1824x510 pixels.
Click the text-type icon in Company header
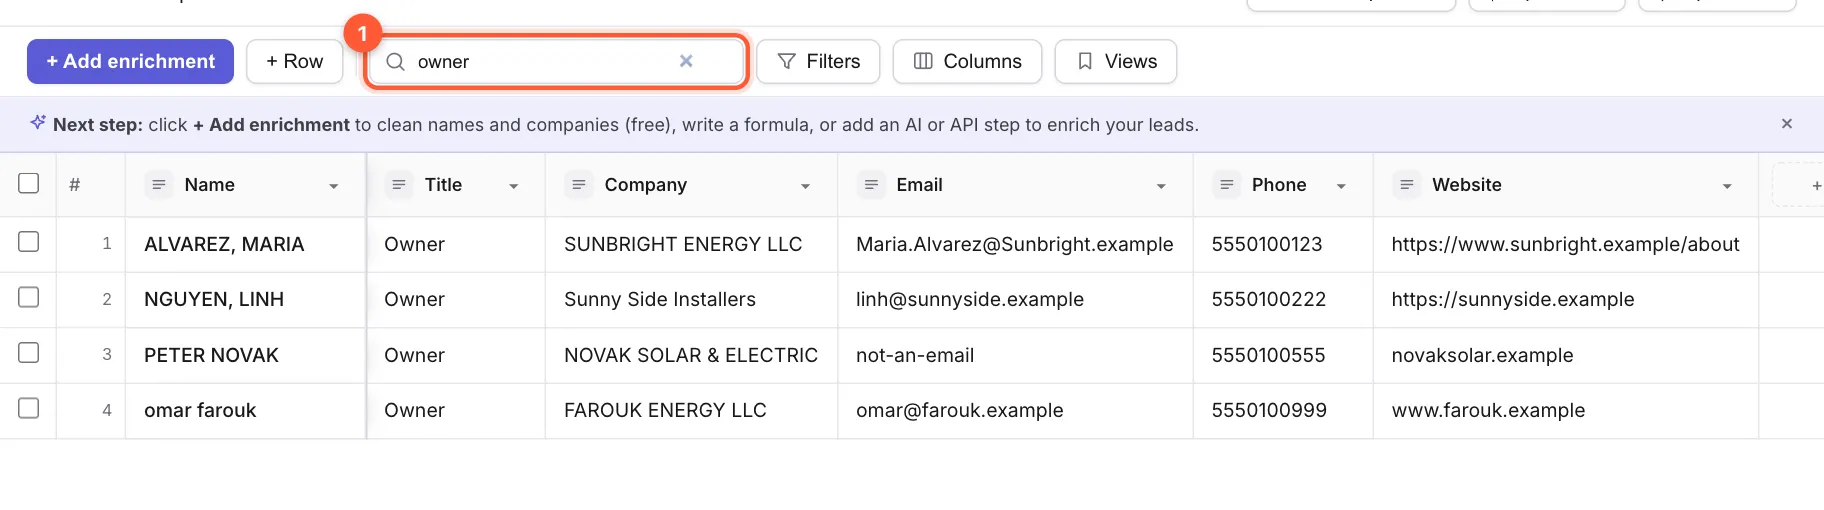coord(579,185)
